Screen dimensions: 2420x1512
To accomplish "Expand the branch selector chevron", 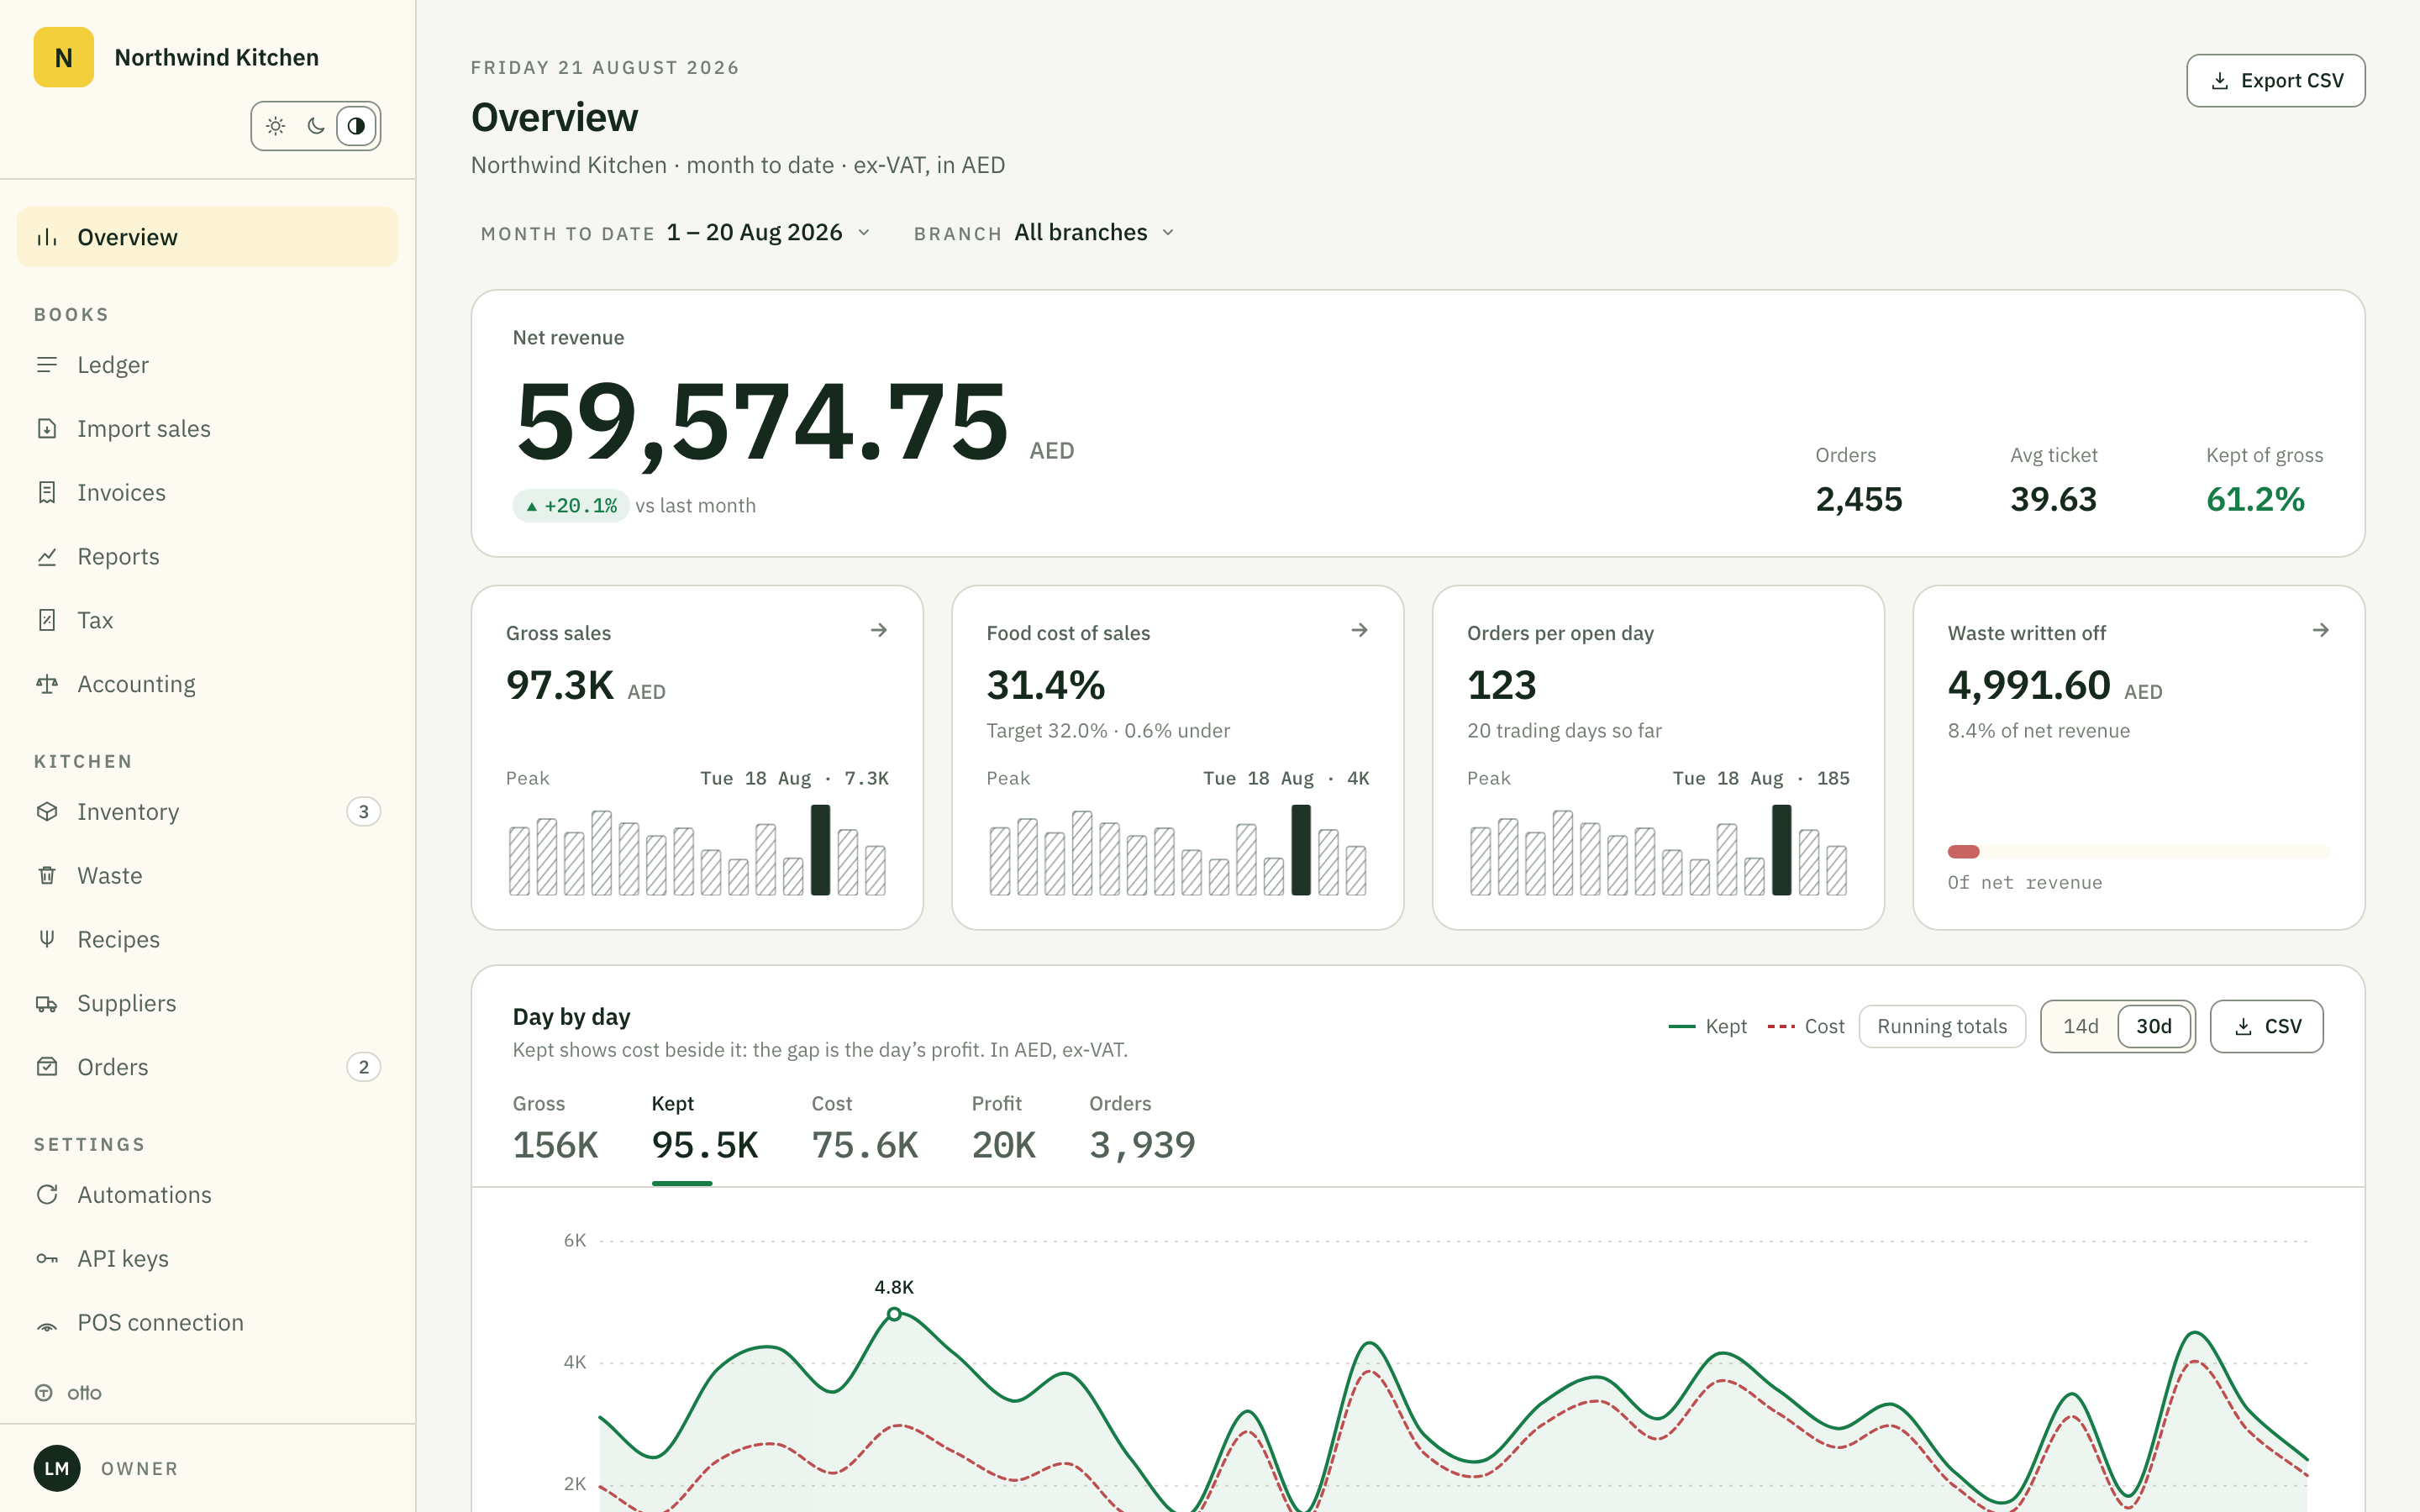I will tap(1168, 233).
